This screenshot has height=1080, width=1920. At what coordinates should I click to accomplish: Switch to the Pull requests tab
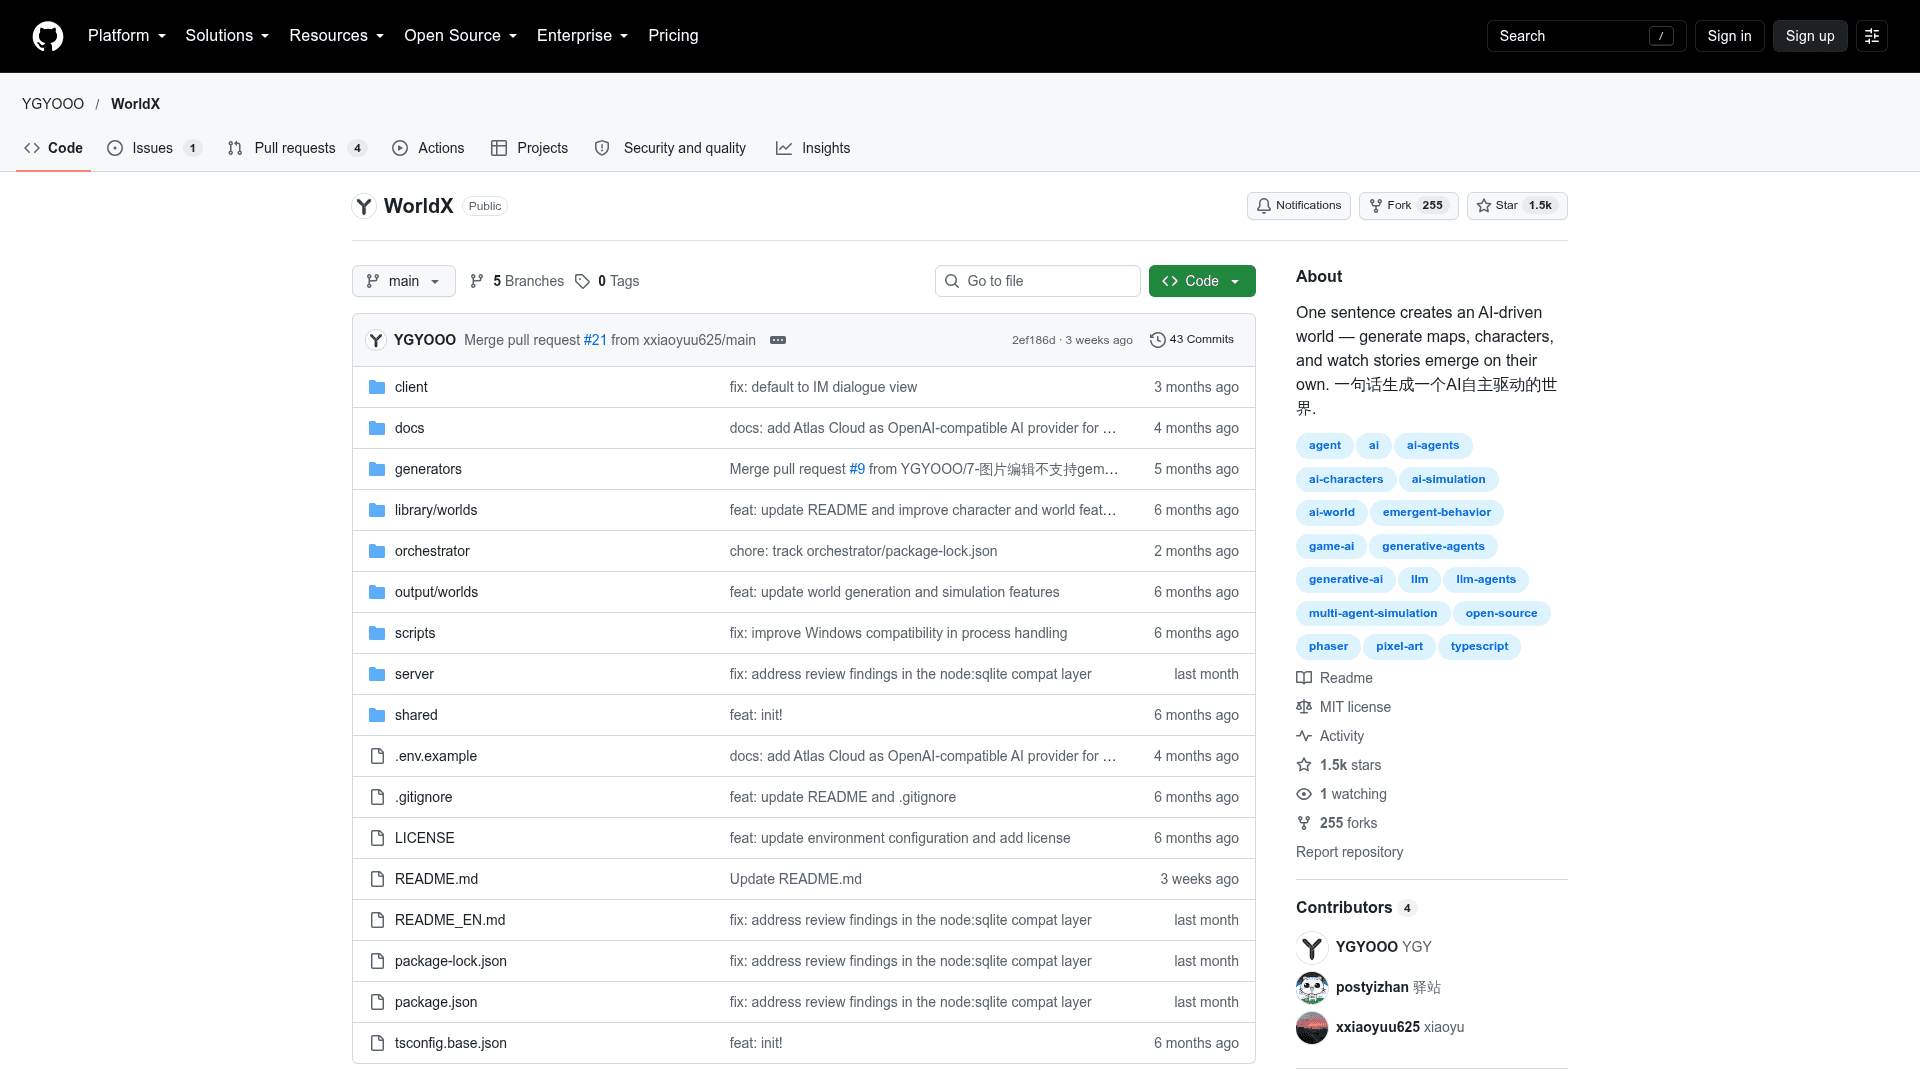tap(297, 148)
